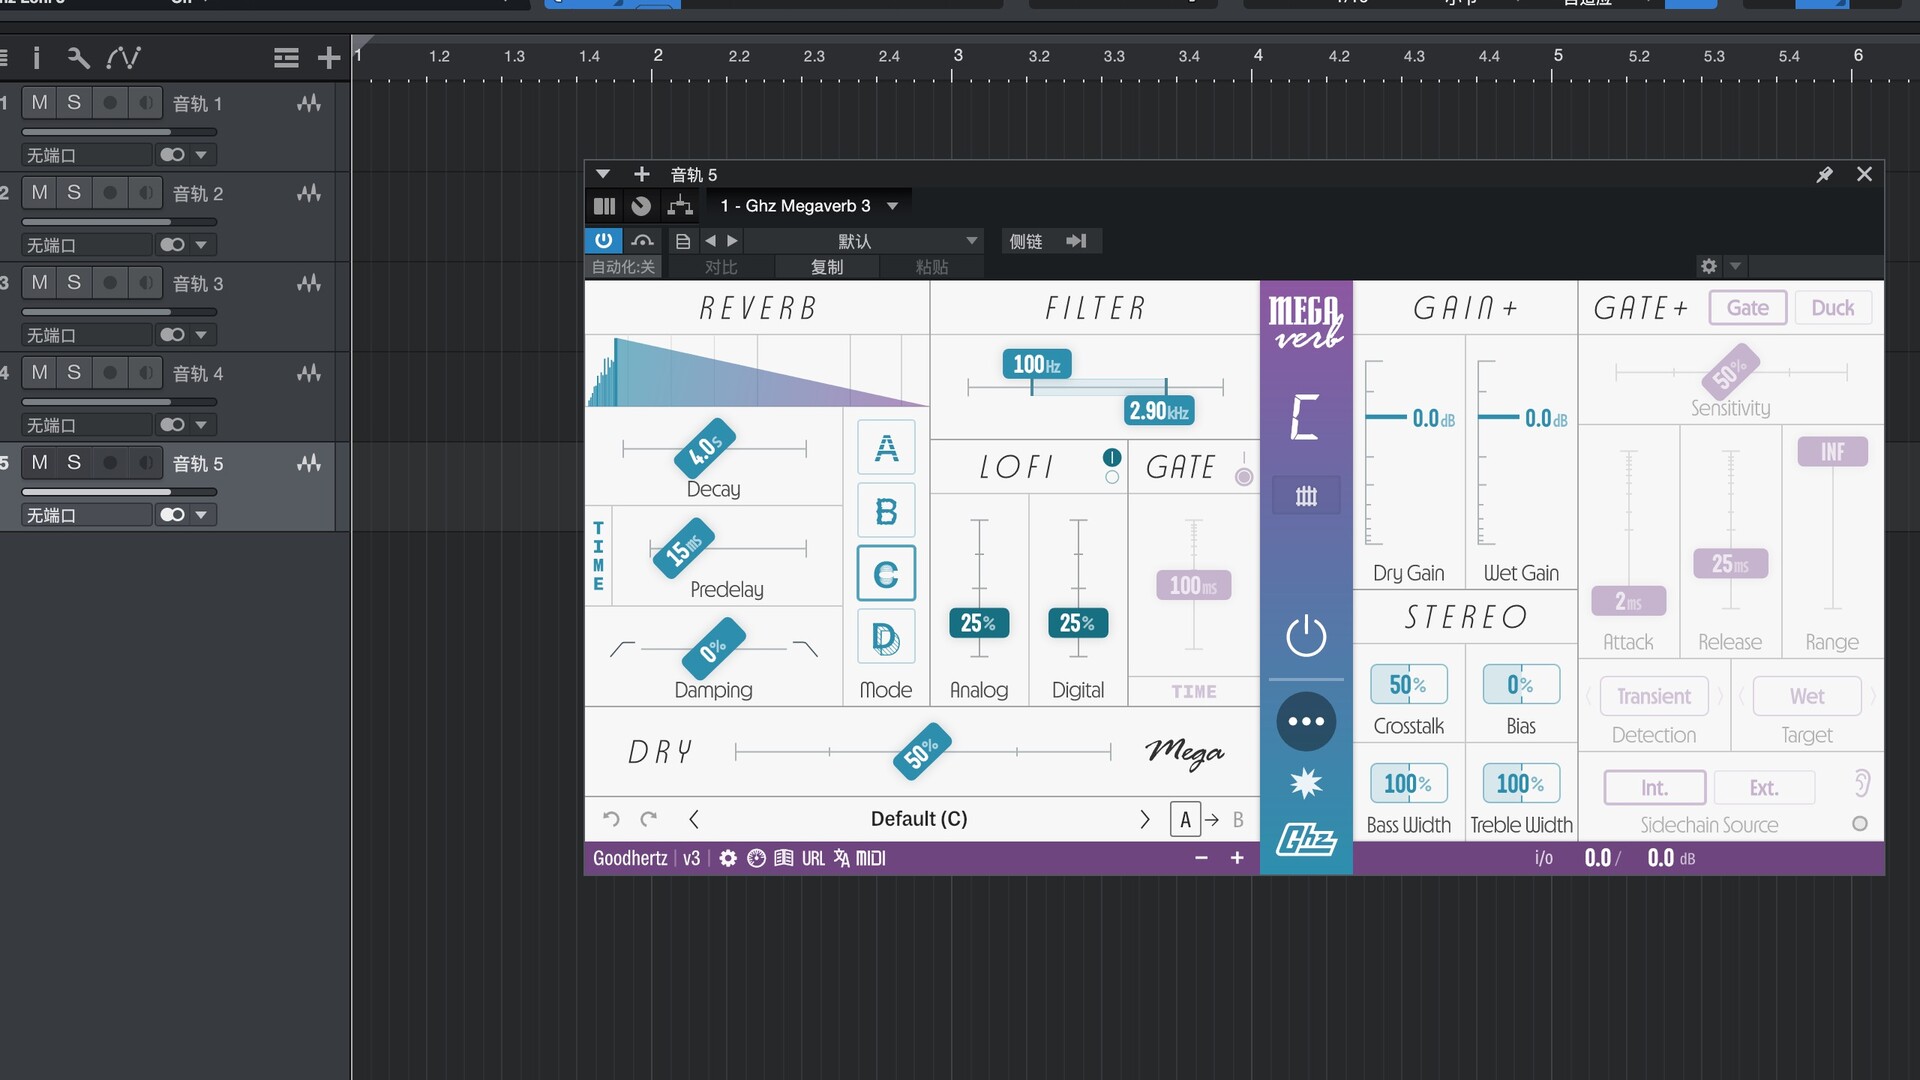Click the plugin settings gear in footer

pos(728,858)
